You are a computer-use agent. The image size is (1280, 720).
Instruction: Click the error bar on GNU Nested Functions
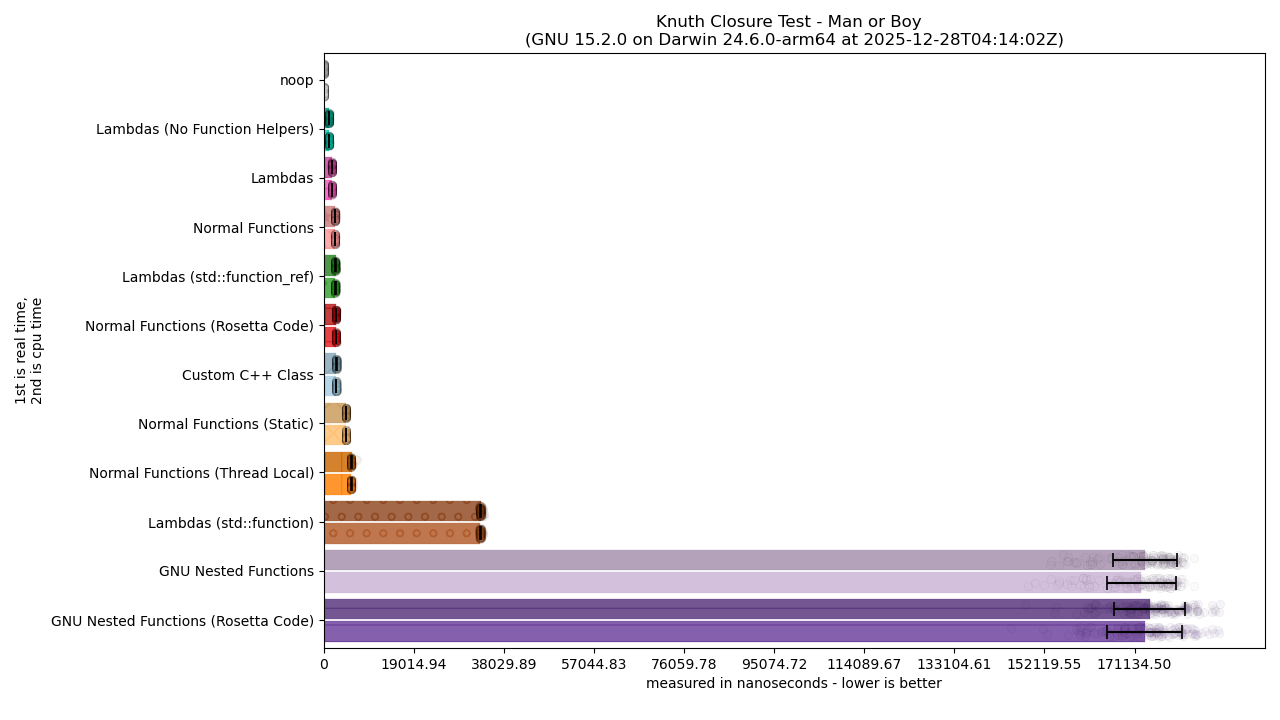coord(1145,561)
